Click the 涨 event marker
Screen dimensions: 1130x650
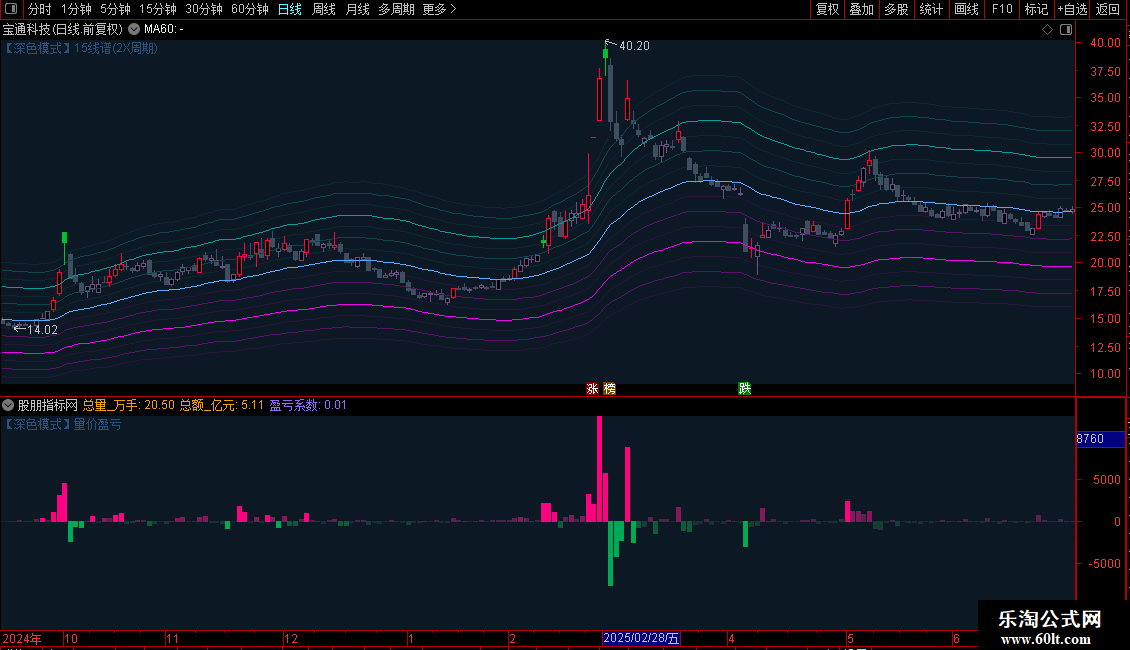pyautogui.click(x=592, y=388)
